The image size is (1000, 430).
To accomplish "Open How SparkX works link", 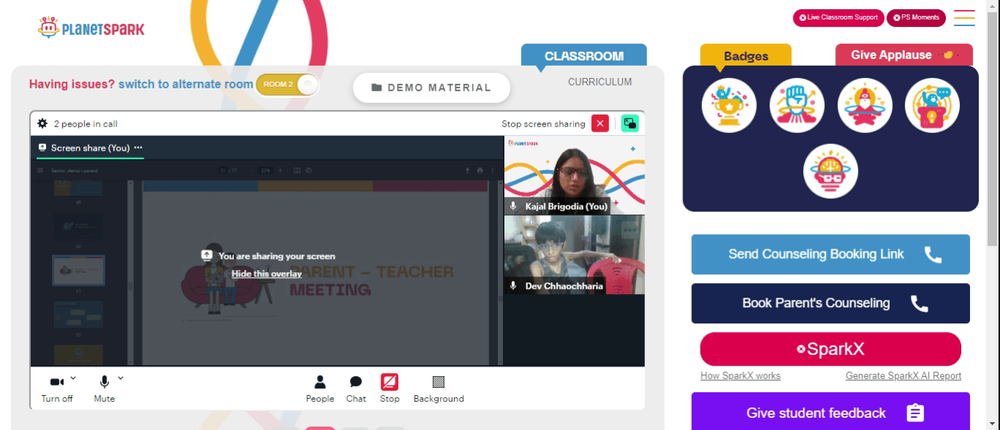I will pyautogui.click(x=740, y=376).
